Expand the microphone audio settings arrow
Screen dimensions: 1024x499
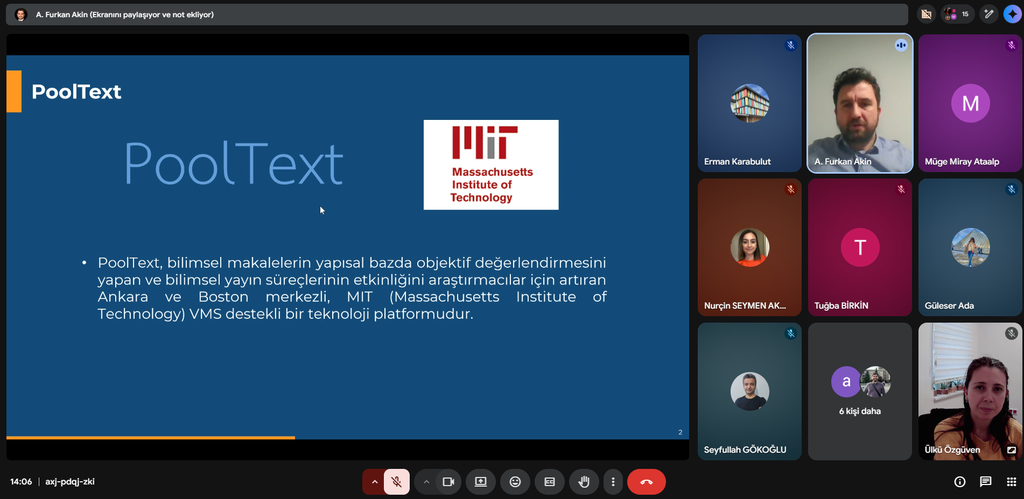(375, 482)
